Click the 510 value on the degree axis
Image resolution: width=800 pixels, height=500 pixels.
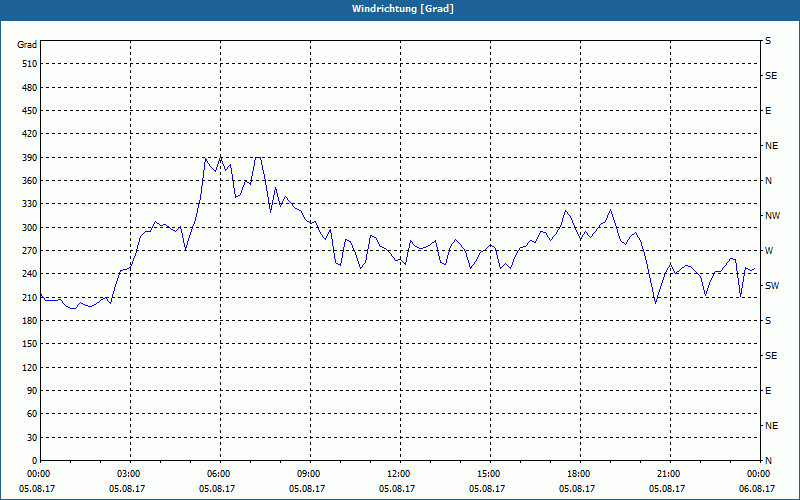[30, 64]
